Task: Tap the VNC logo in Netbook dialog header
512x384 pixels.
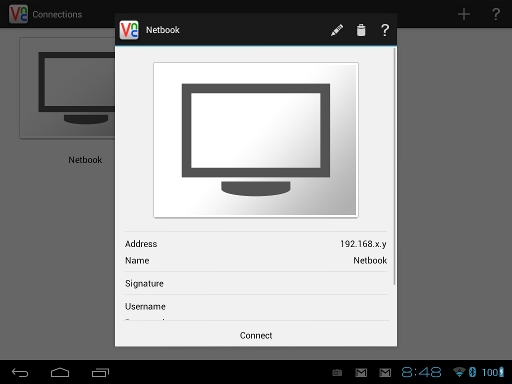Action: (x=129, y=30)
